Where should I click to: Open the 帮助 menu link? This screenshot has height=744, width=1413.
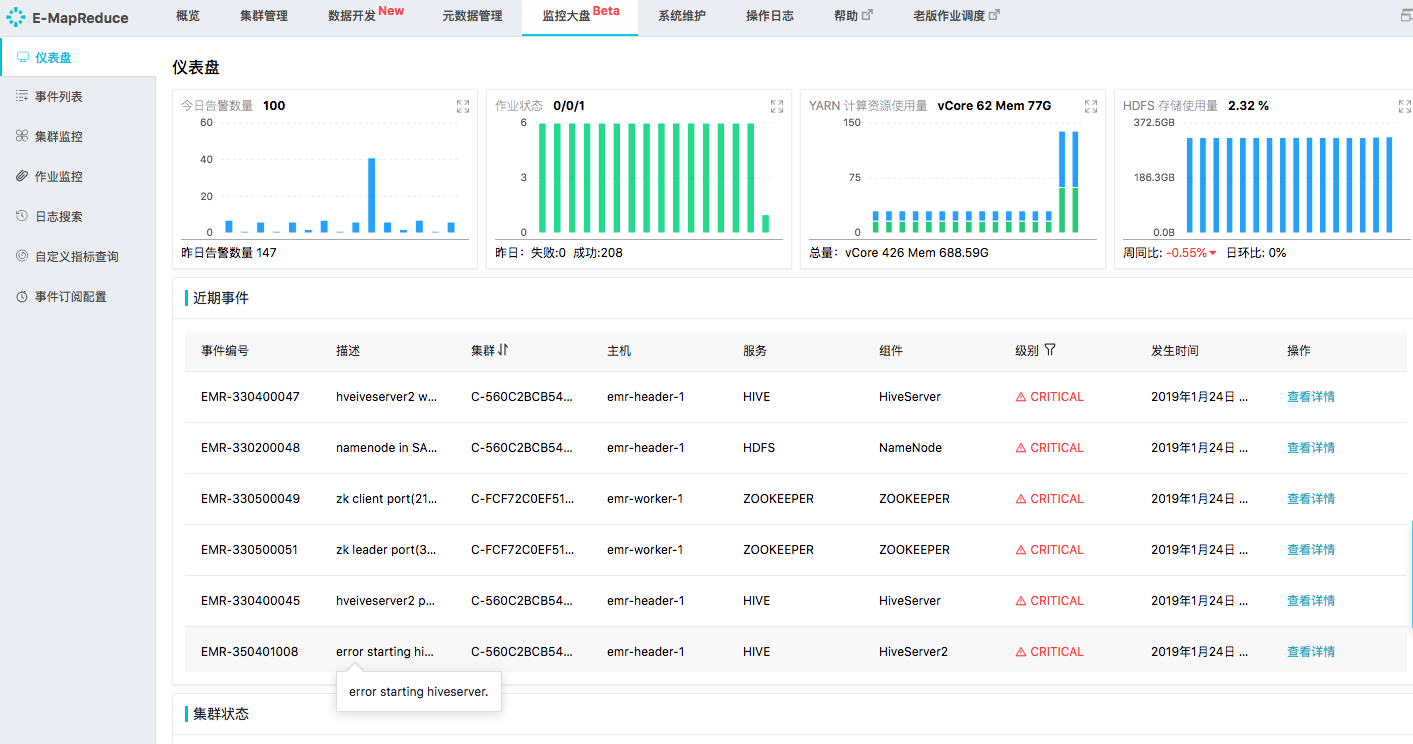coord(846,16)
